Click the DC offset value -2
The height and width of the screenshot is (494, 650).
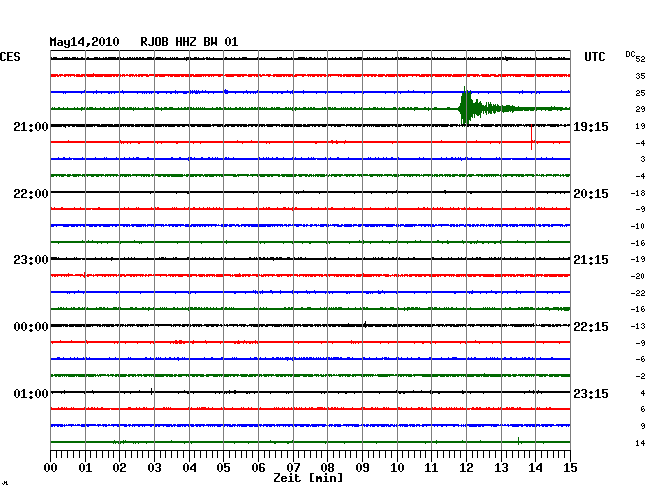pyautogui.click(x=640, y=377)
